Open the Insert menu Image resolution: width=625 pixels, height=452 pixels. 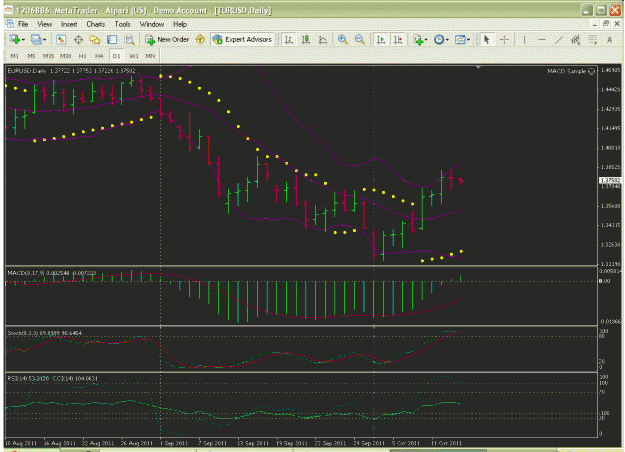click(x=69, y=24)
